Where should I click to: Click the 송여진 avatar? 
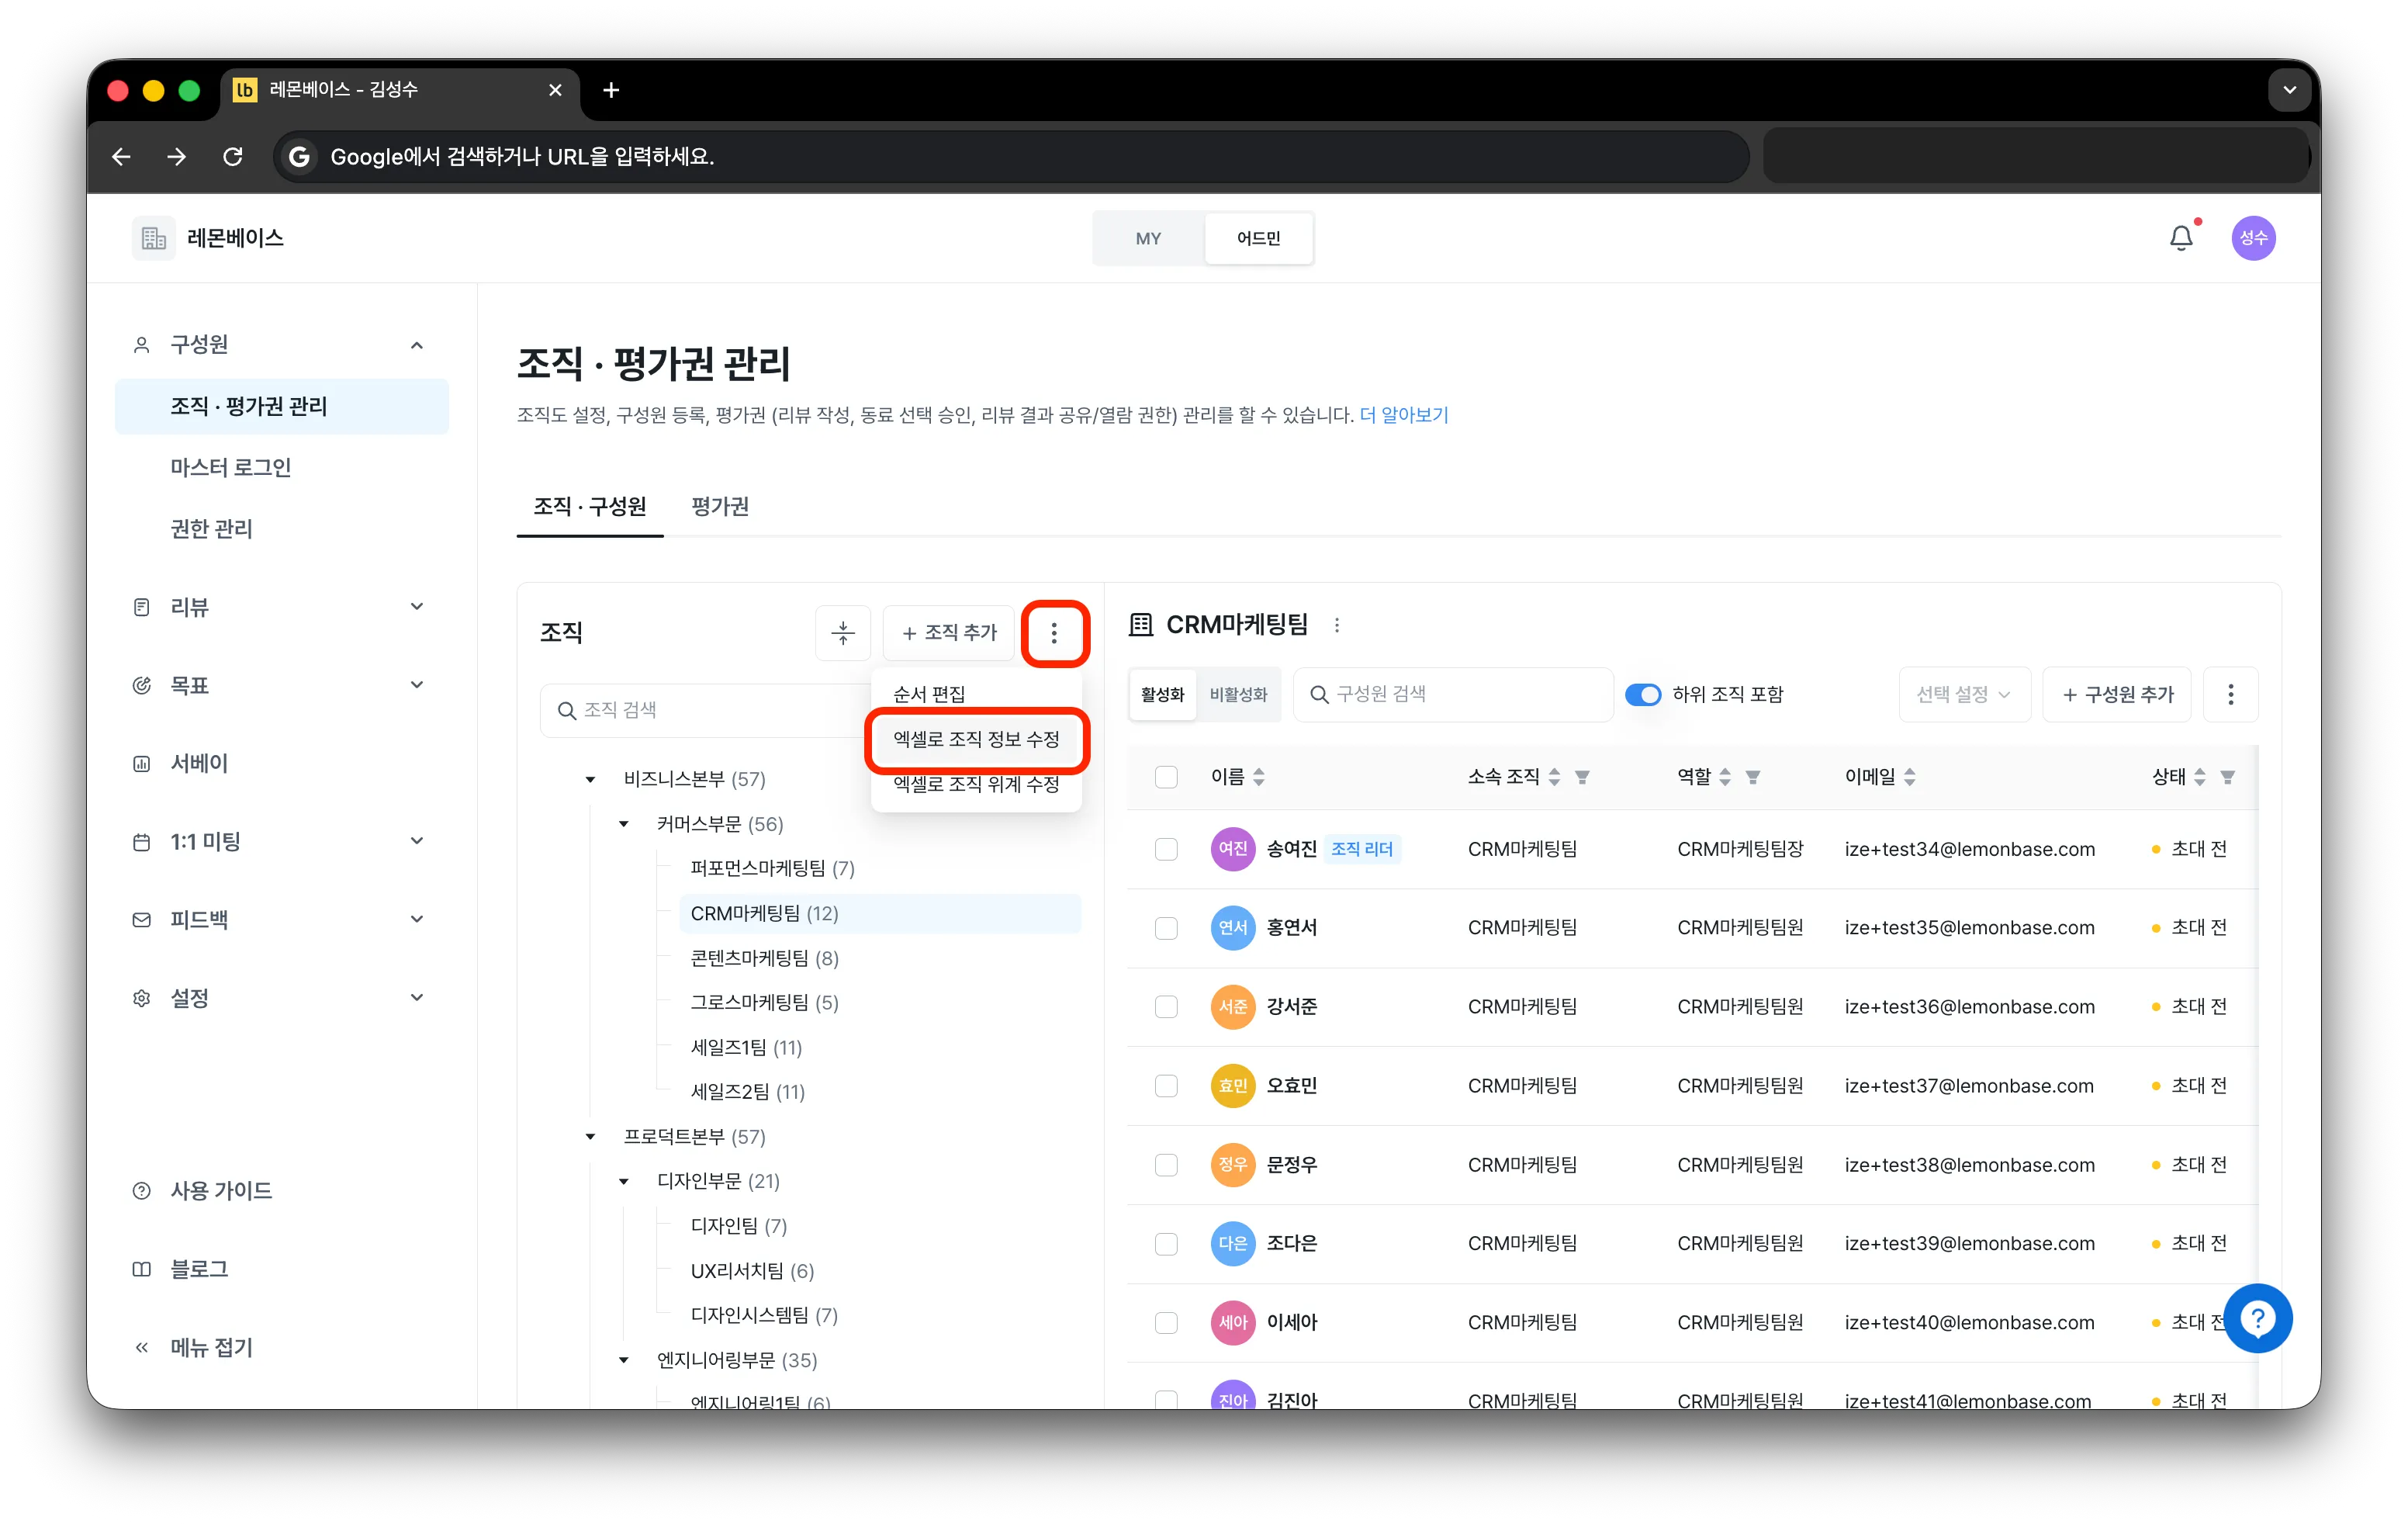point(1233,849)
